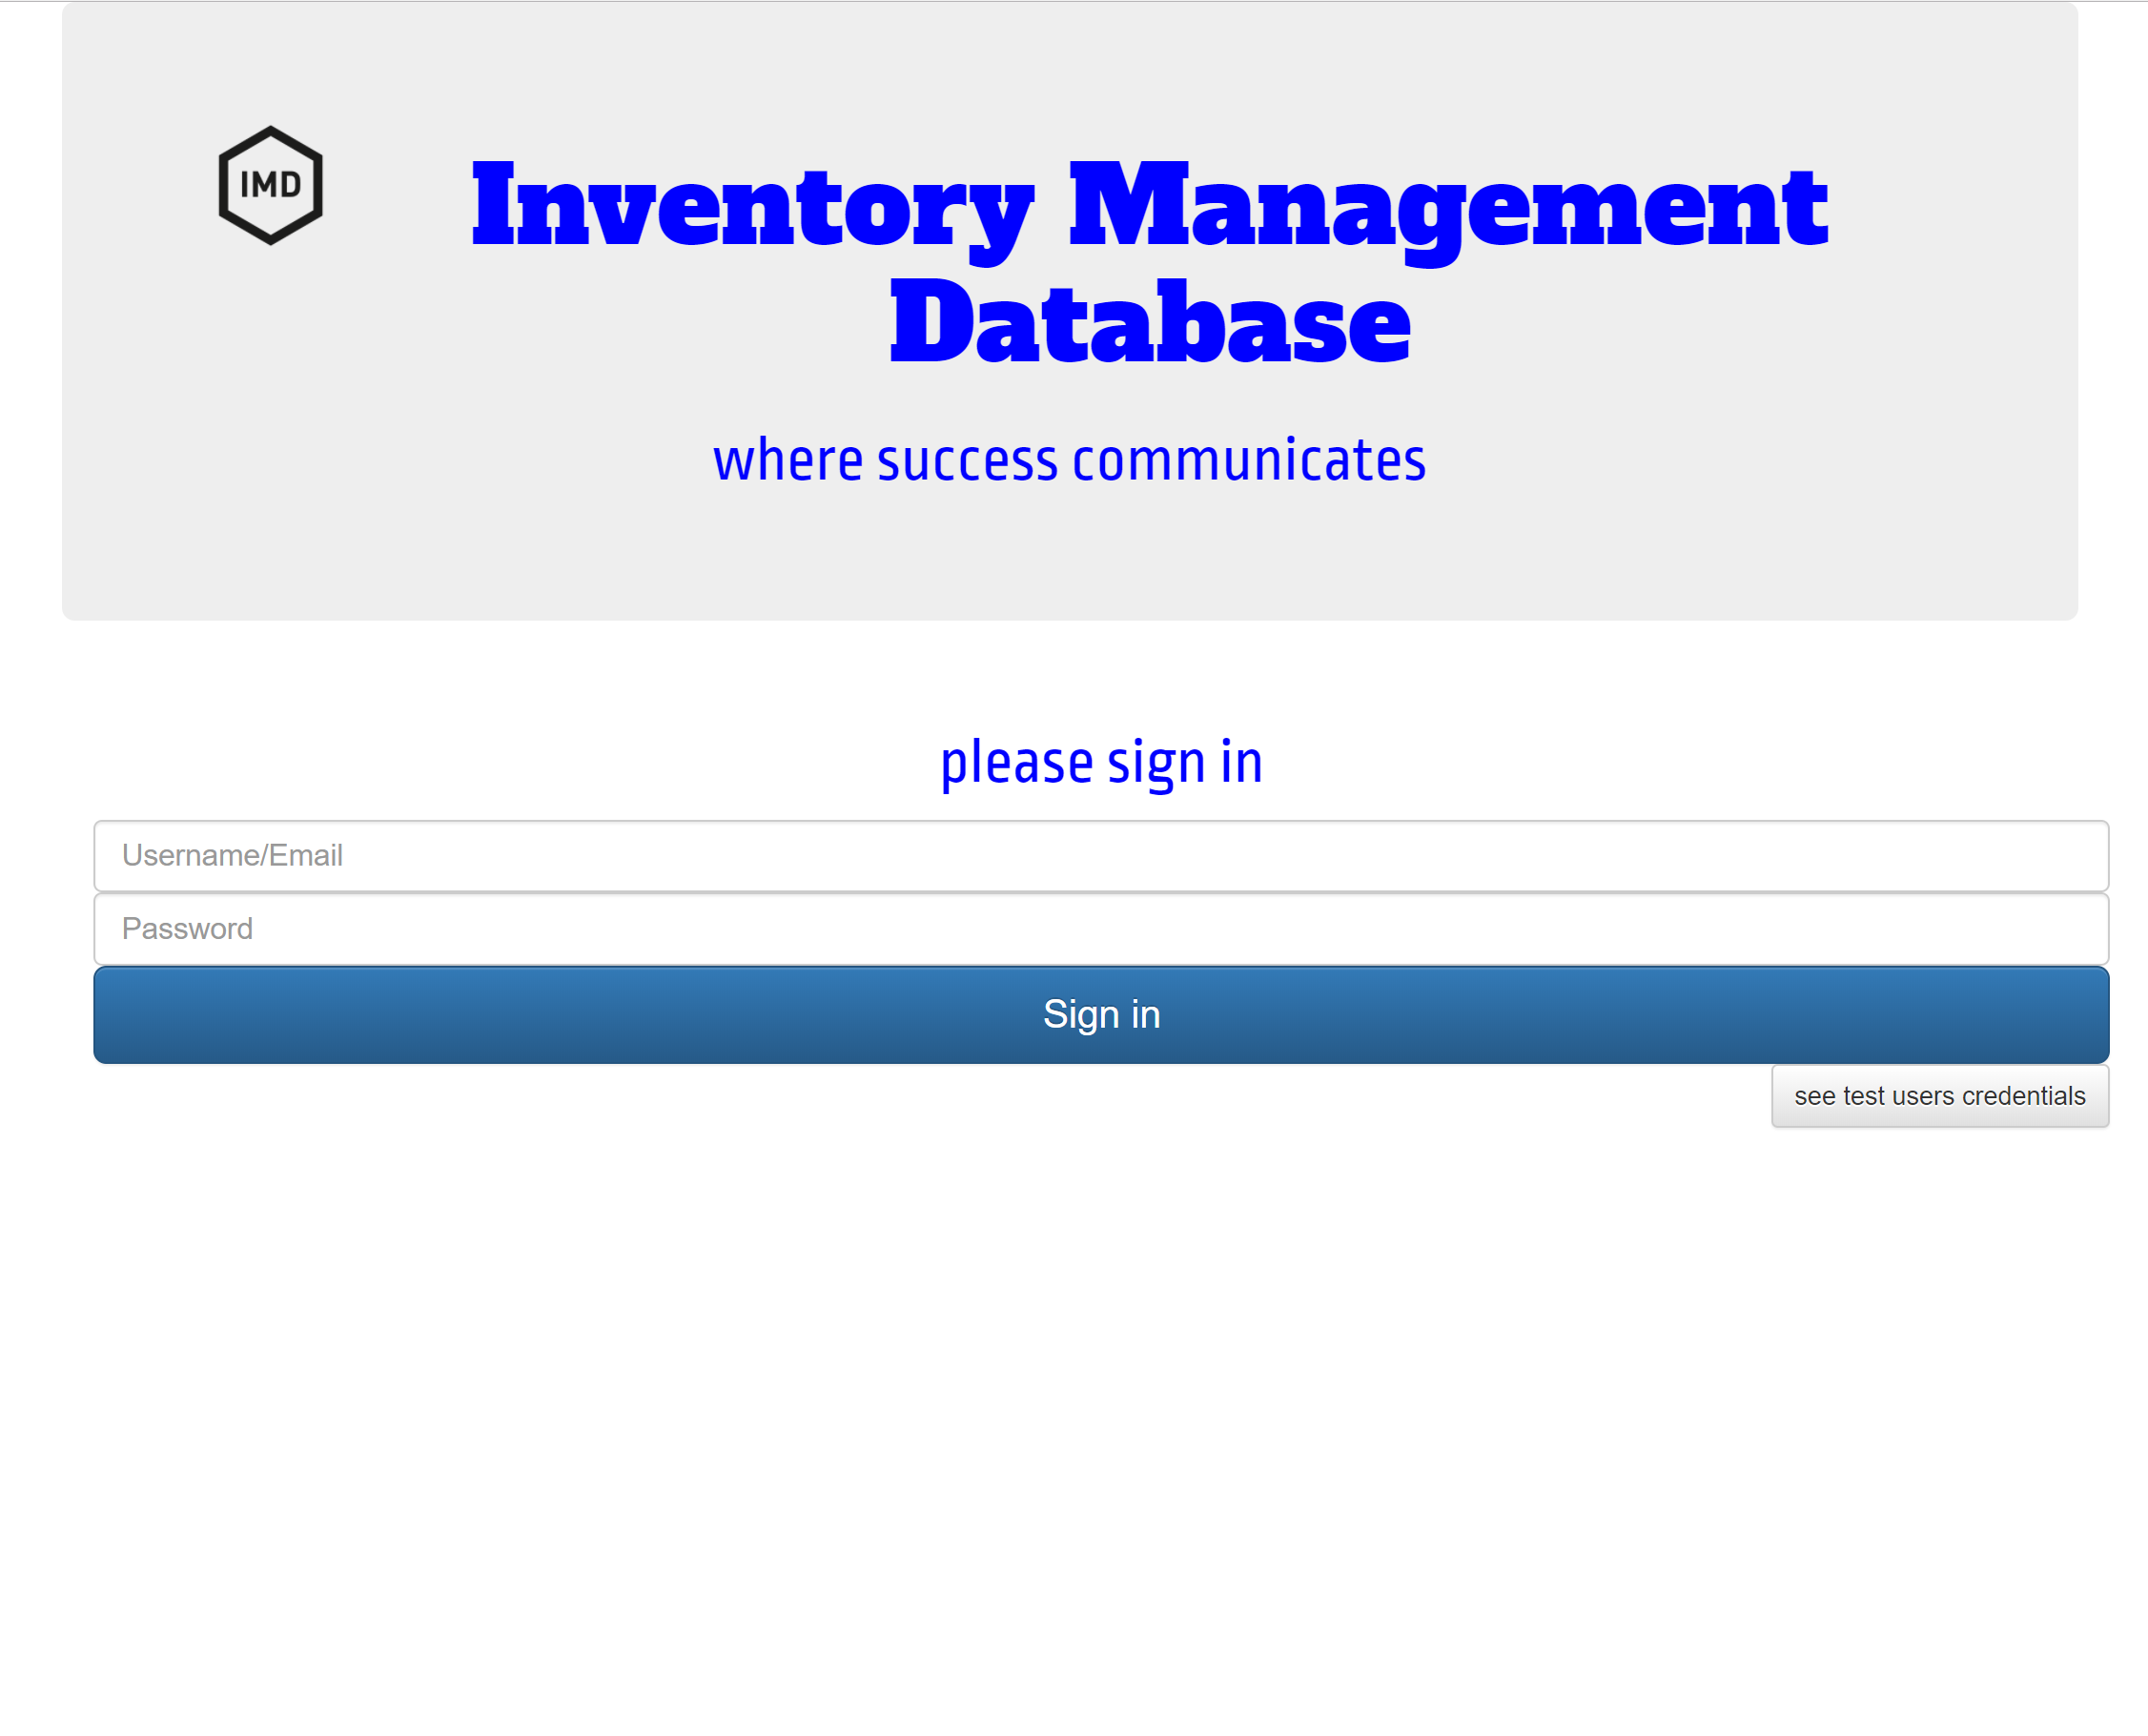
Task: Click the 'where success communicates' tagline
Action: [x=1069, y=461]
